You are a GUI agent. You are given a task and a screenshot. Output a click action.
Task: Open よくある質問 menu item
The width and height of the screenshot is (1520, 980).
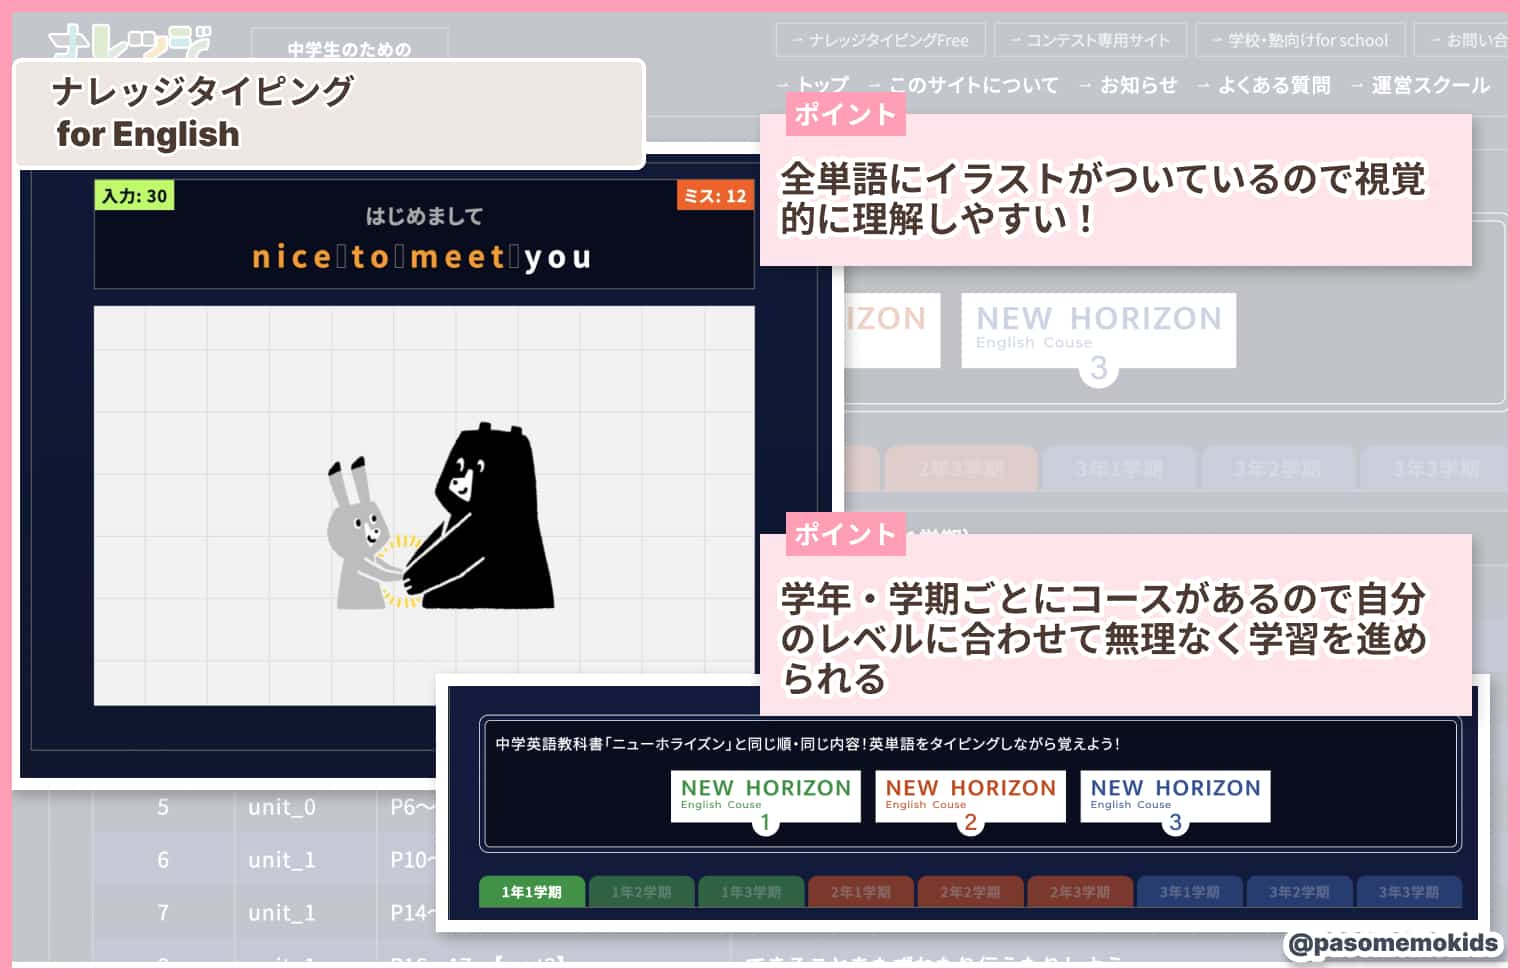click(1265, 85)
